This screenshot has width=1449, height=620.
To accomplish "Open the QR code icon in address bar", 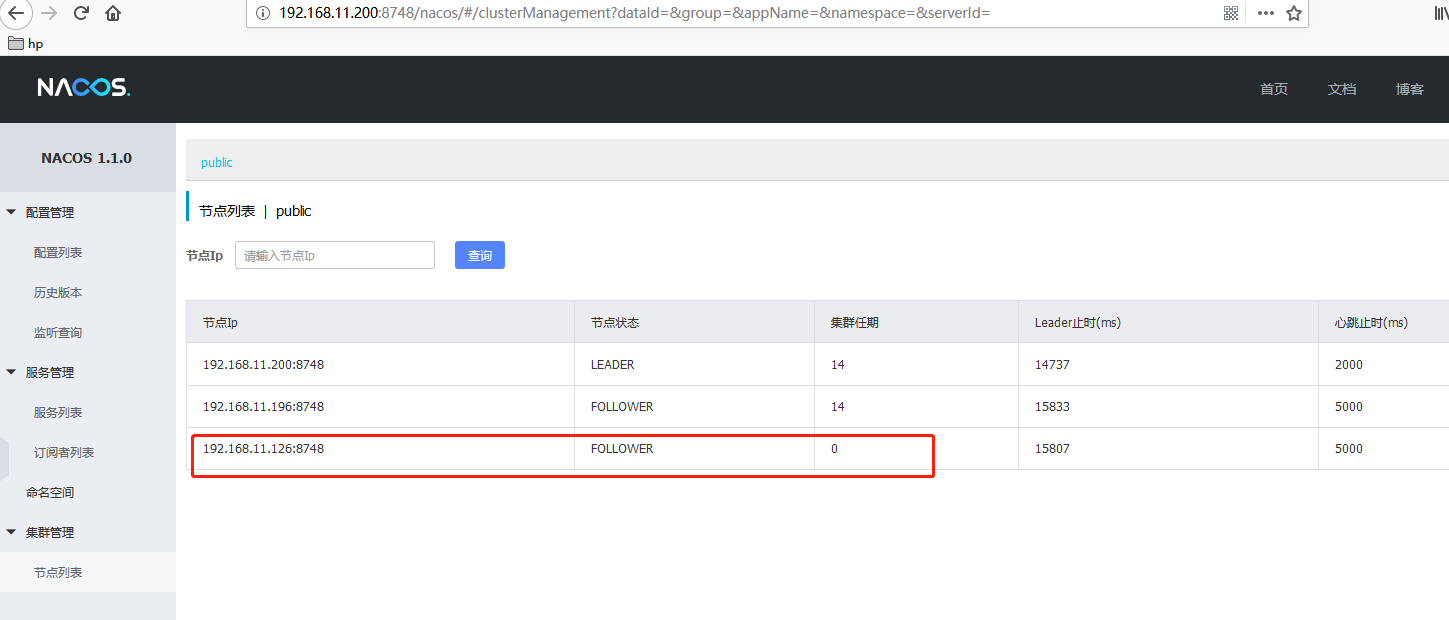I will [1231, 13].
